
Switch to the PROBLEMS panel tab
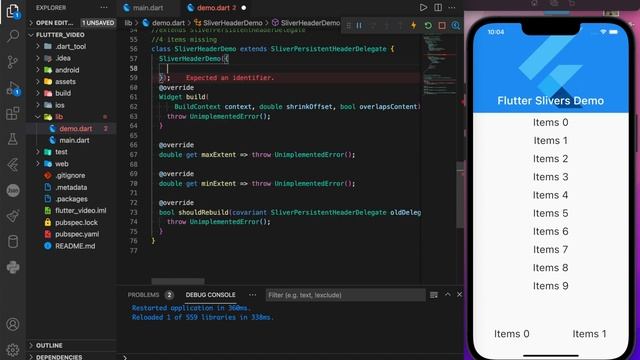[x=144, y=295]
